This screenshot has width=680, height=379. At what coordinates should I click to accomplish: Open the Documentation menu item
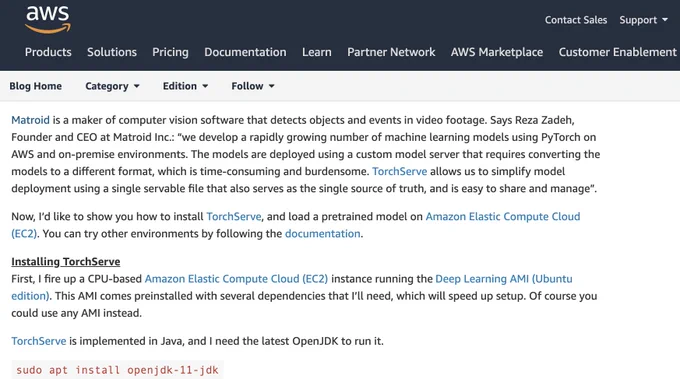[245, 52]
